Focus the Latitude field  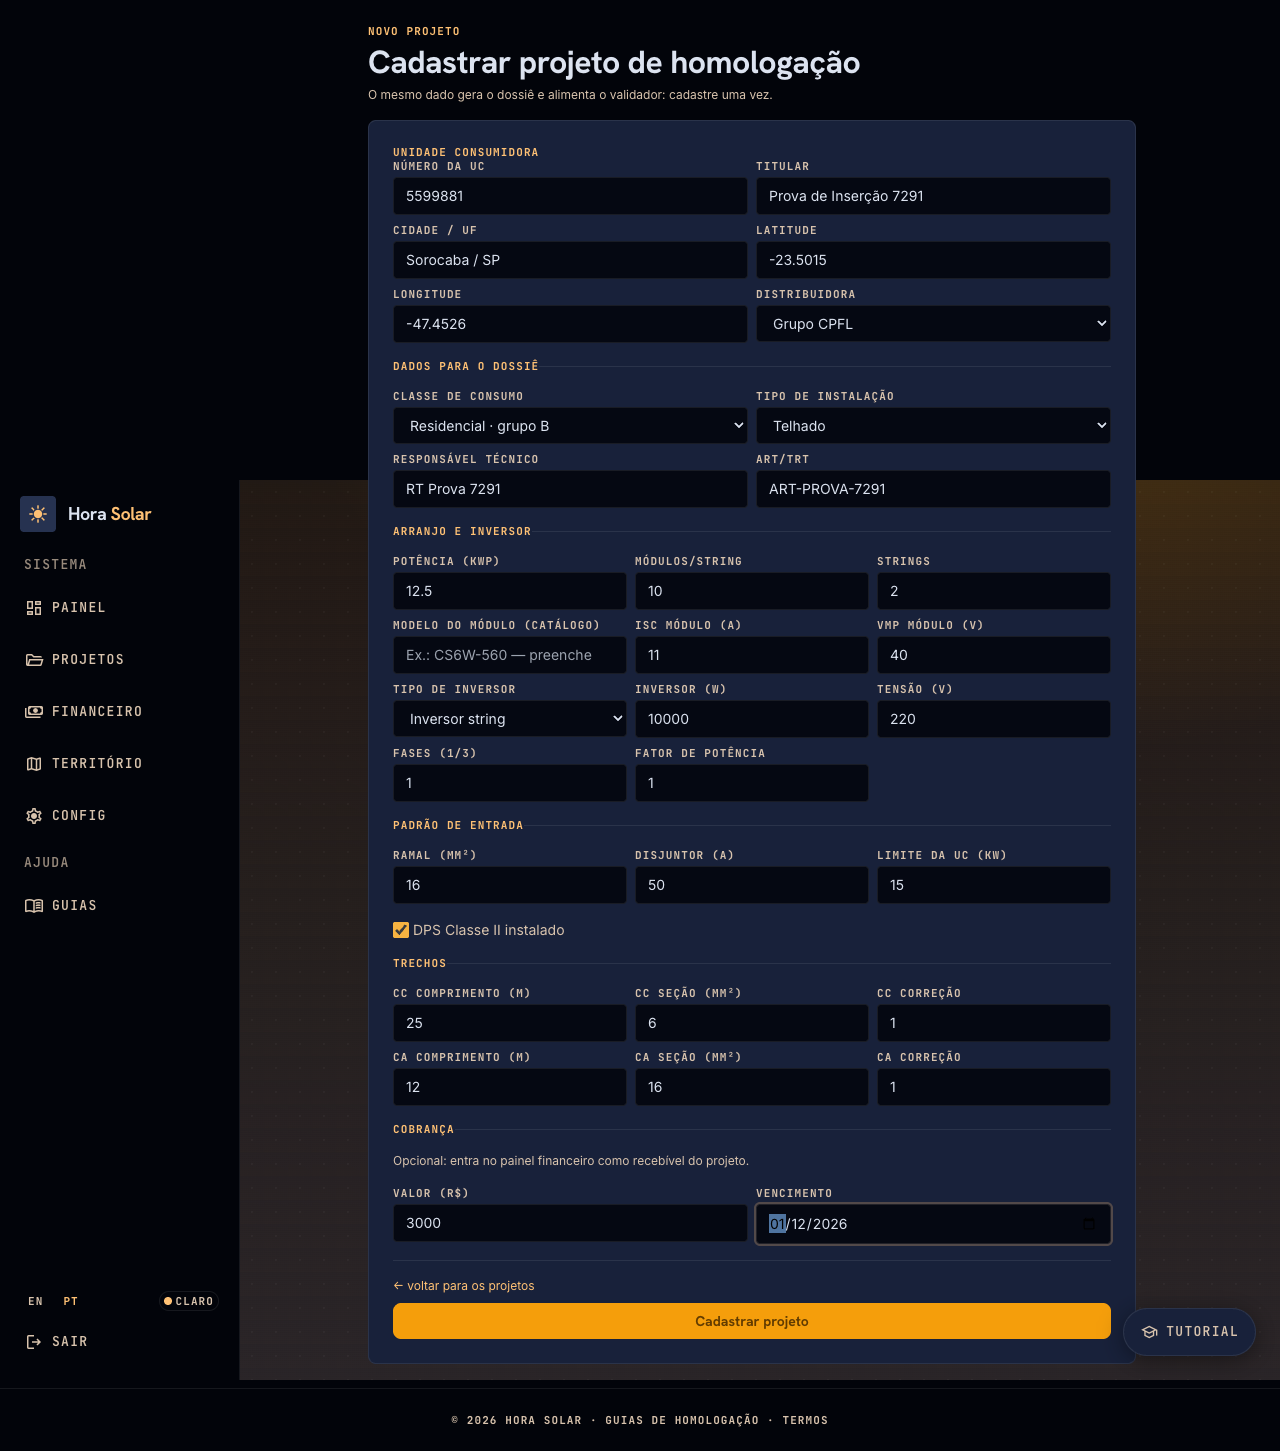[x=933, y=260]
